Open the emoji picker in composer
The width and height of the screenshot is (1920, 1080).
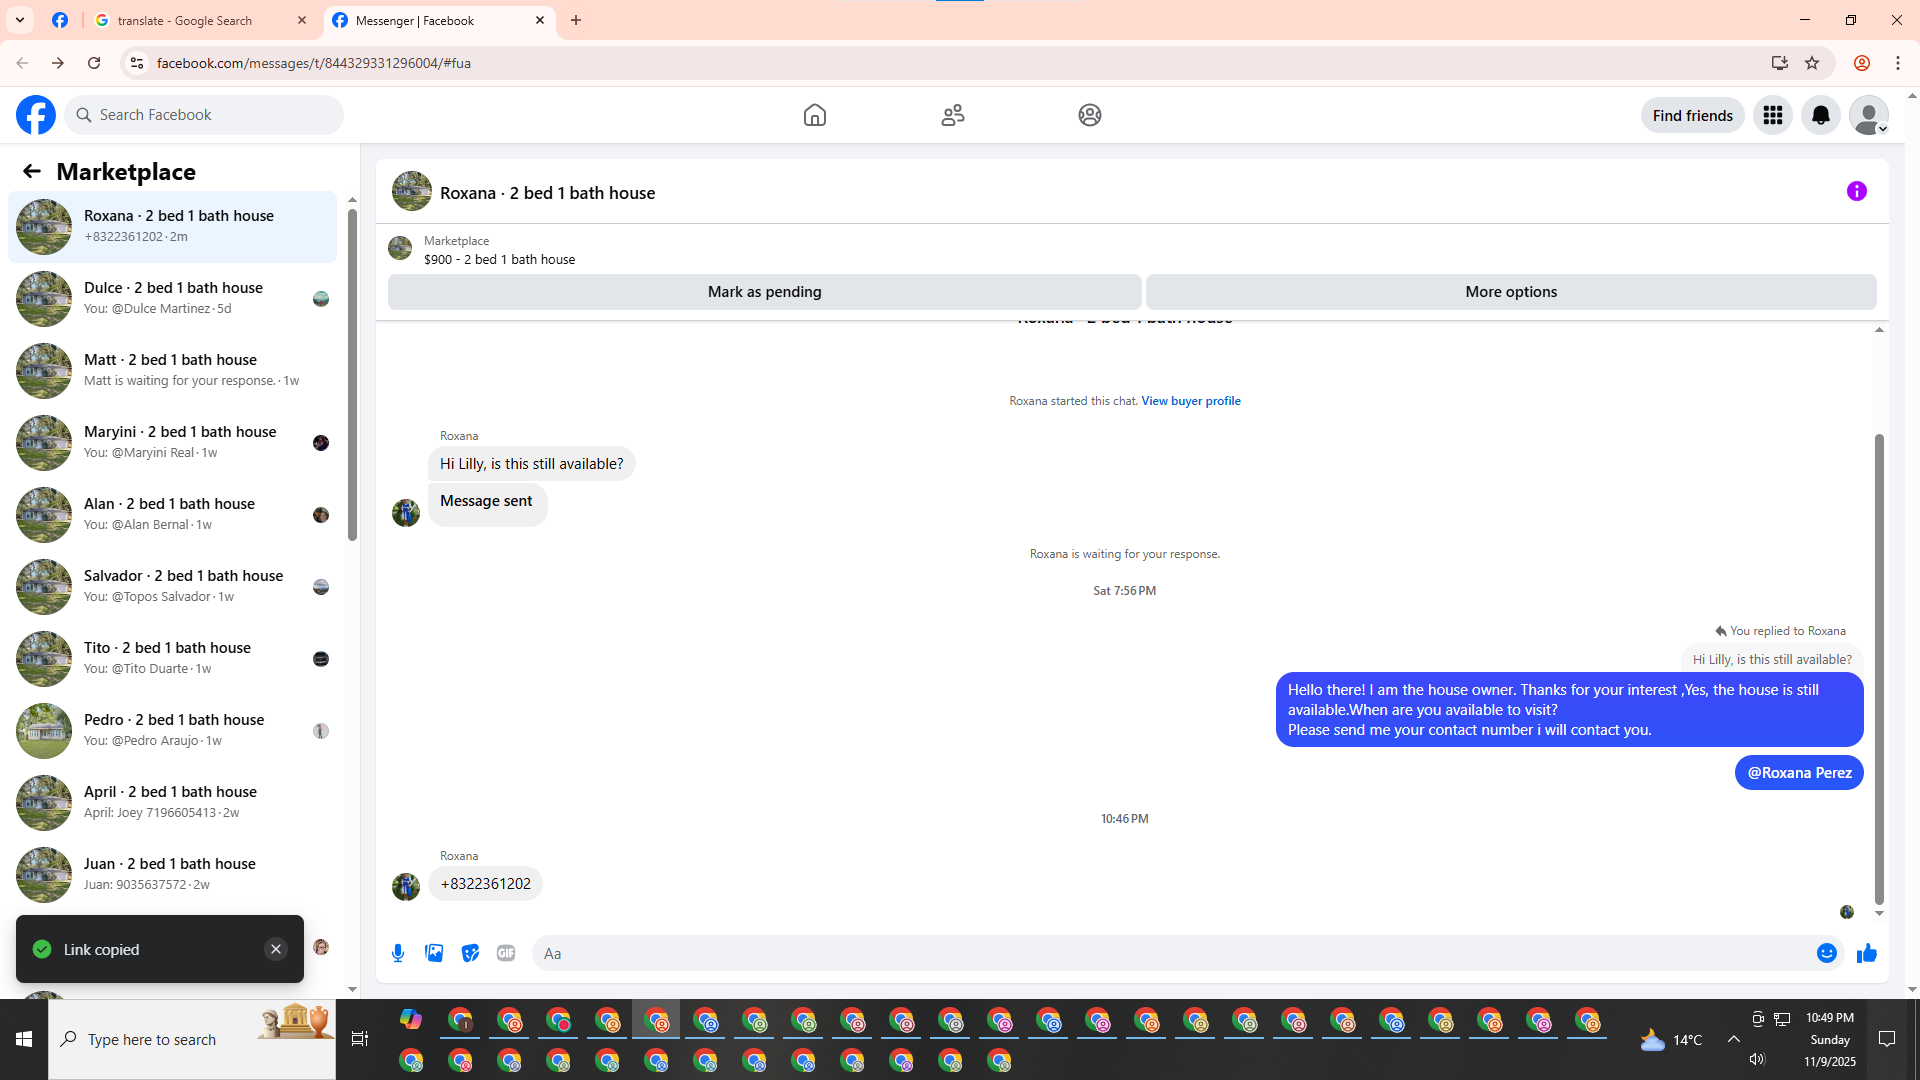[1827, 953]
